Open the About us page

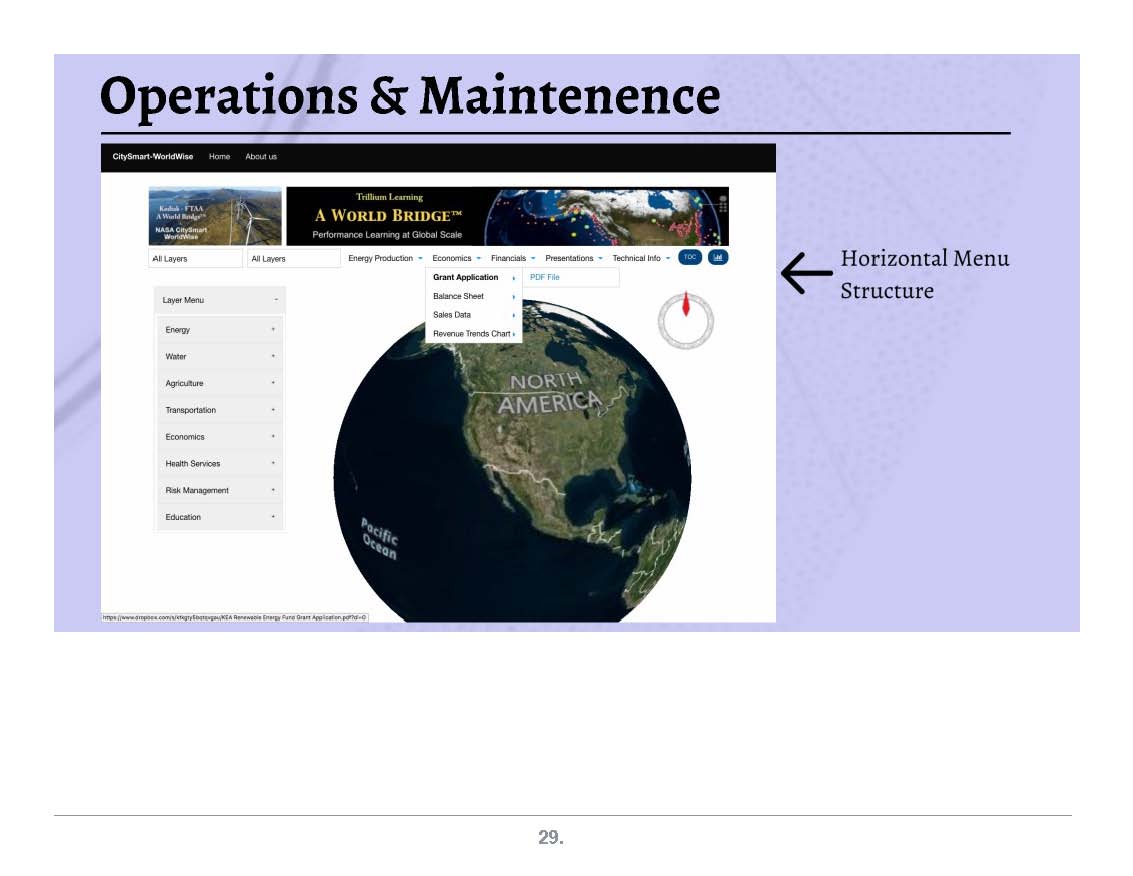pyautogui.click(x=261, y=157)
